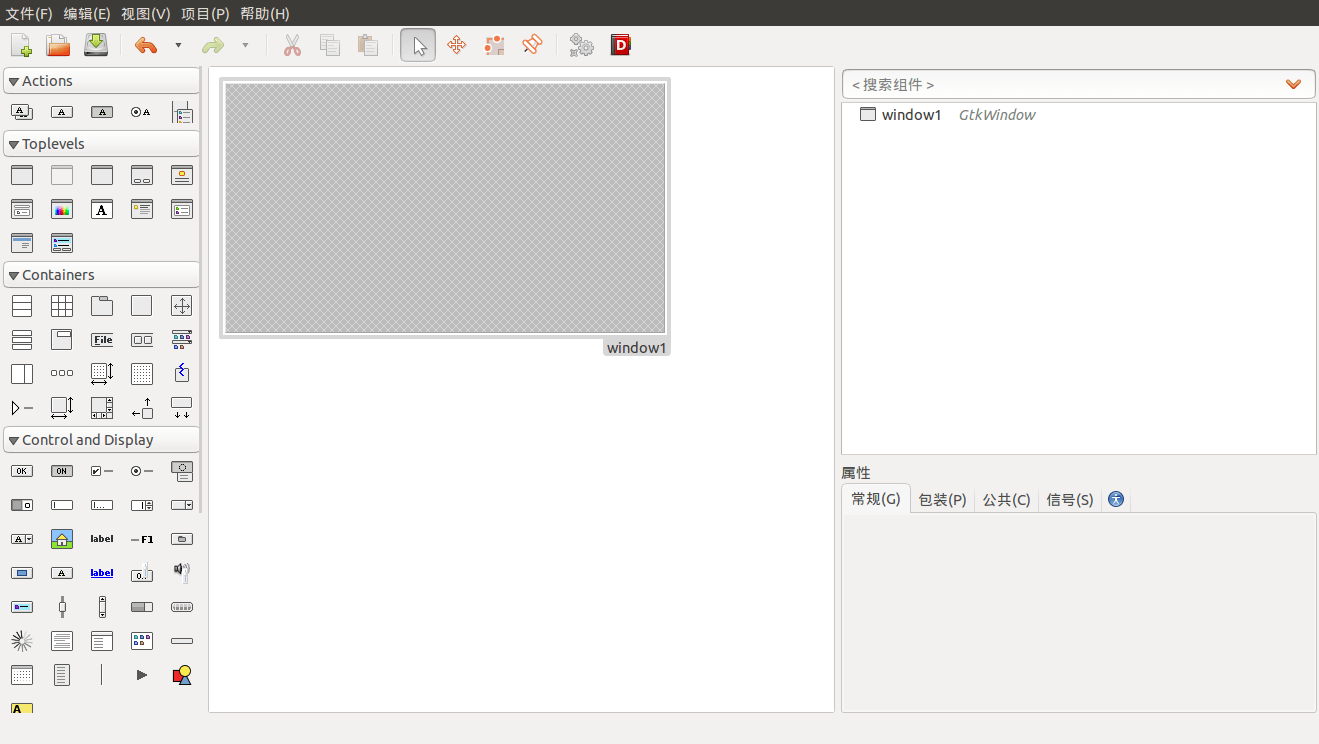
Task: Open Glade preferences via gears toolbar icon
Action: [x=581, y=45]
